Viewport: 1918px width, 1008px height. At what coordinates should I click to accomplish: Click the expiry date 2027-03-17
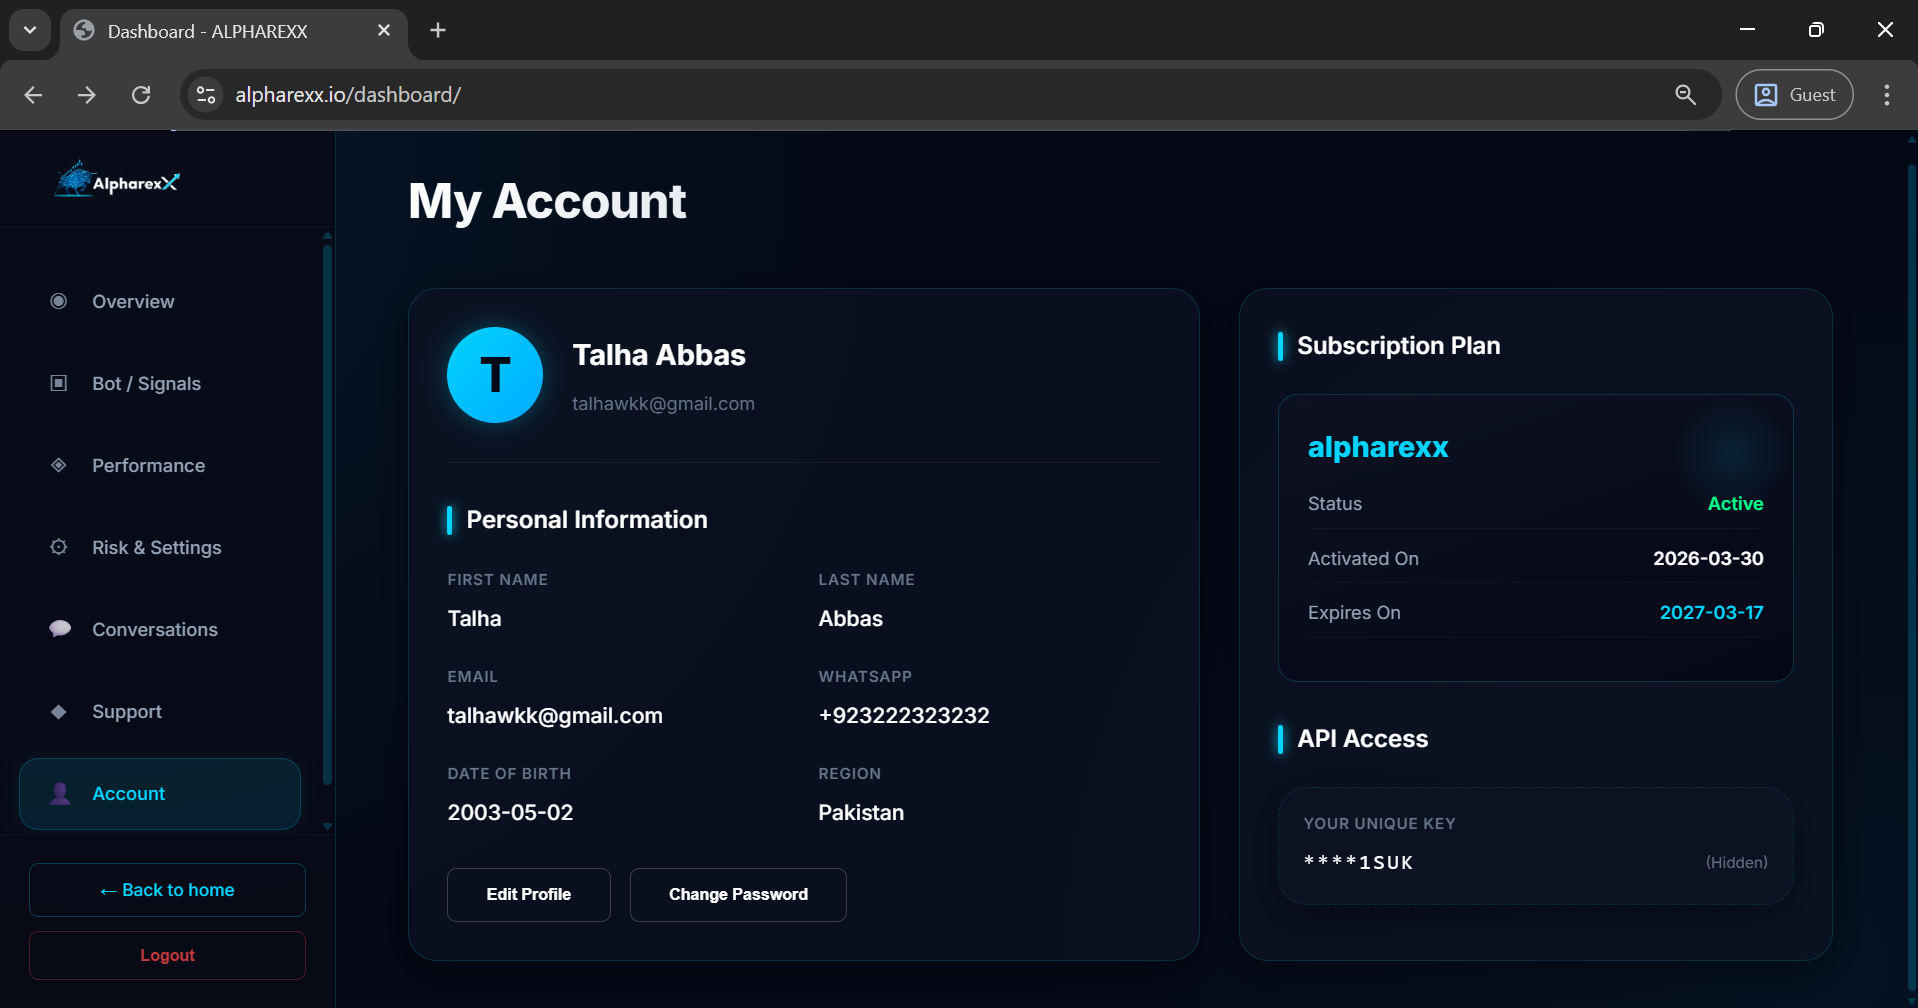click(1711, 612)
